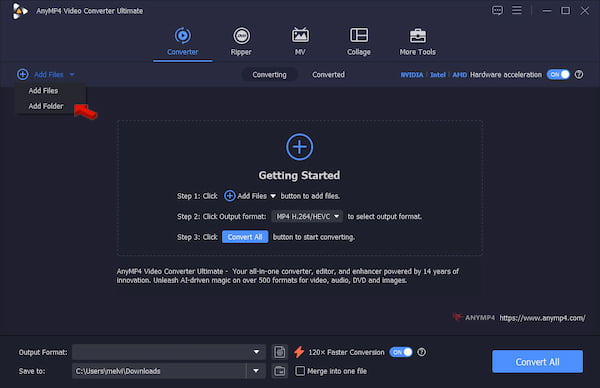Switch to the Ripper tab

coord(241,42)
